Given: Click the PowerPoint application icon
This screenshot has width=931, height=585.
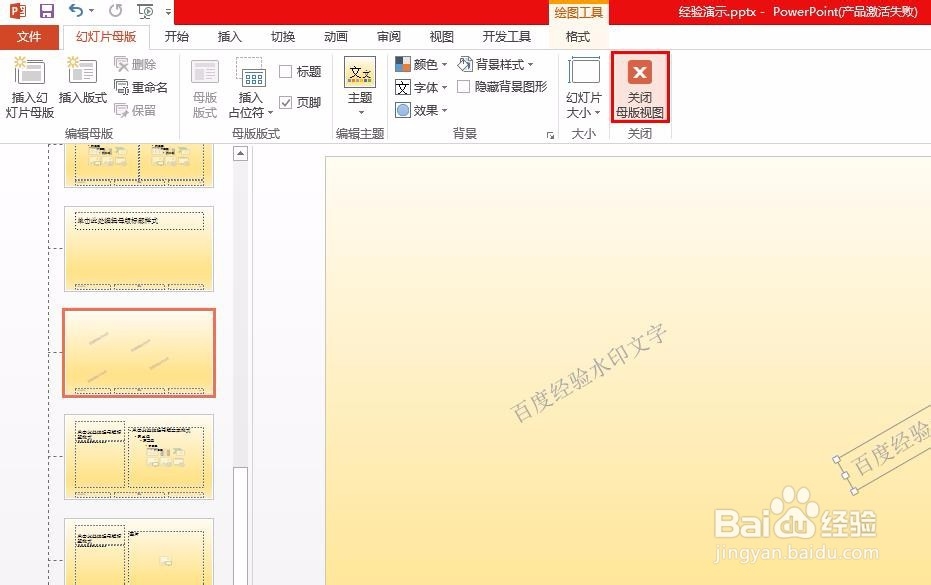Looking at the screenshot, I should coord(18,11).
